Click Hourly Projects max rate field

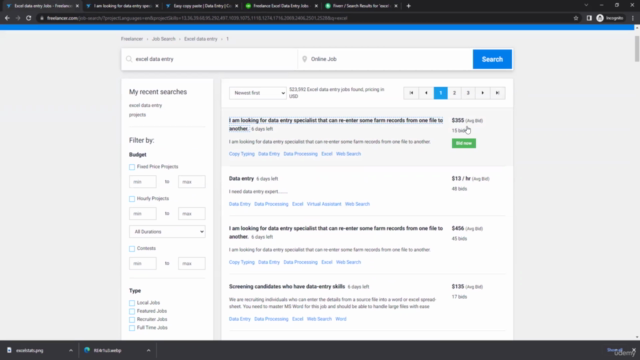pos(192,213)
